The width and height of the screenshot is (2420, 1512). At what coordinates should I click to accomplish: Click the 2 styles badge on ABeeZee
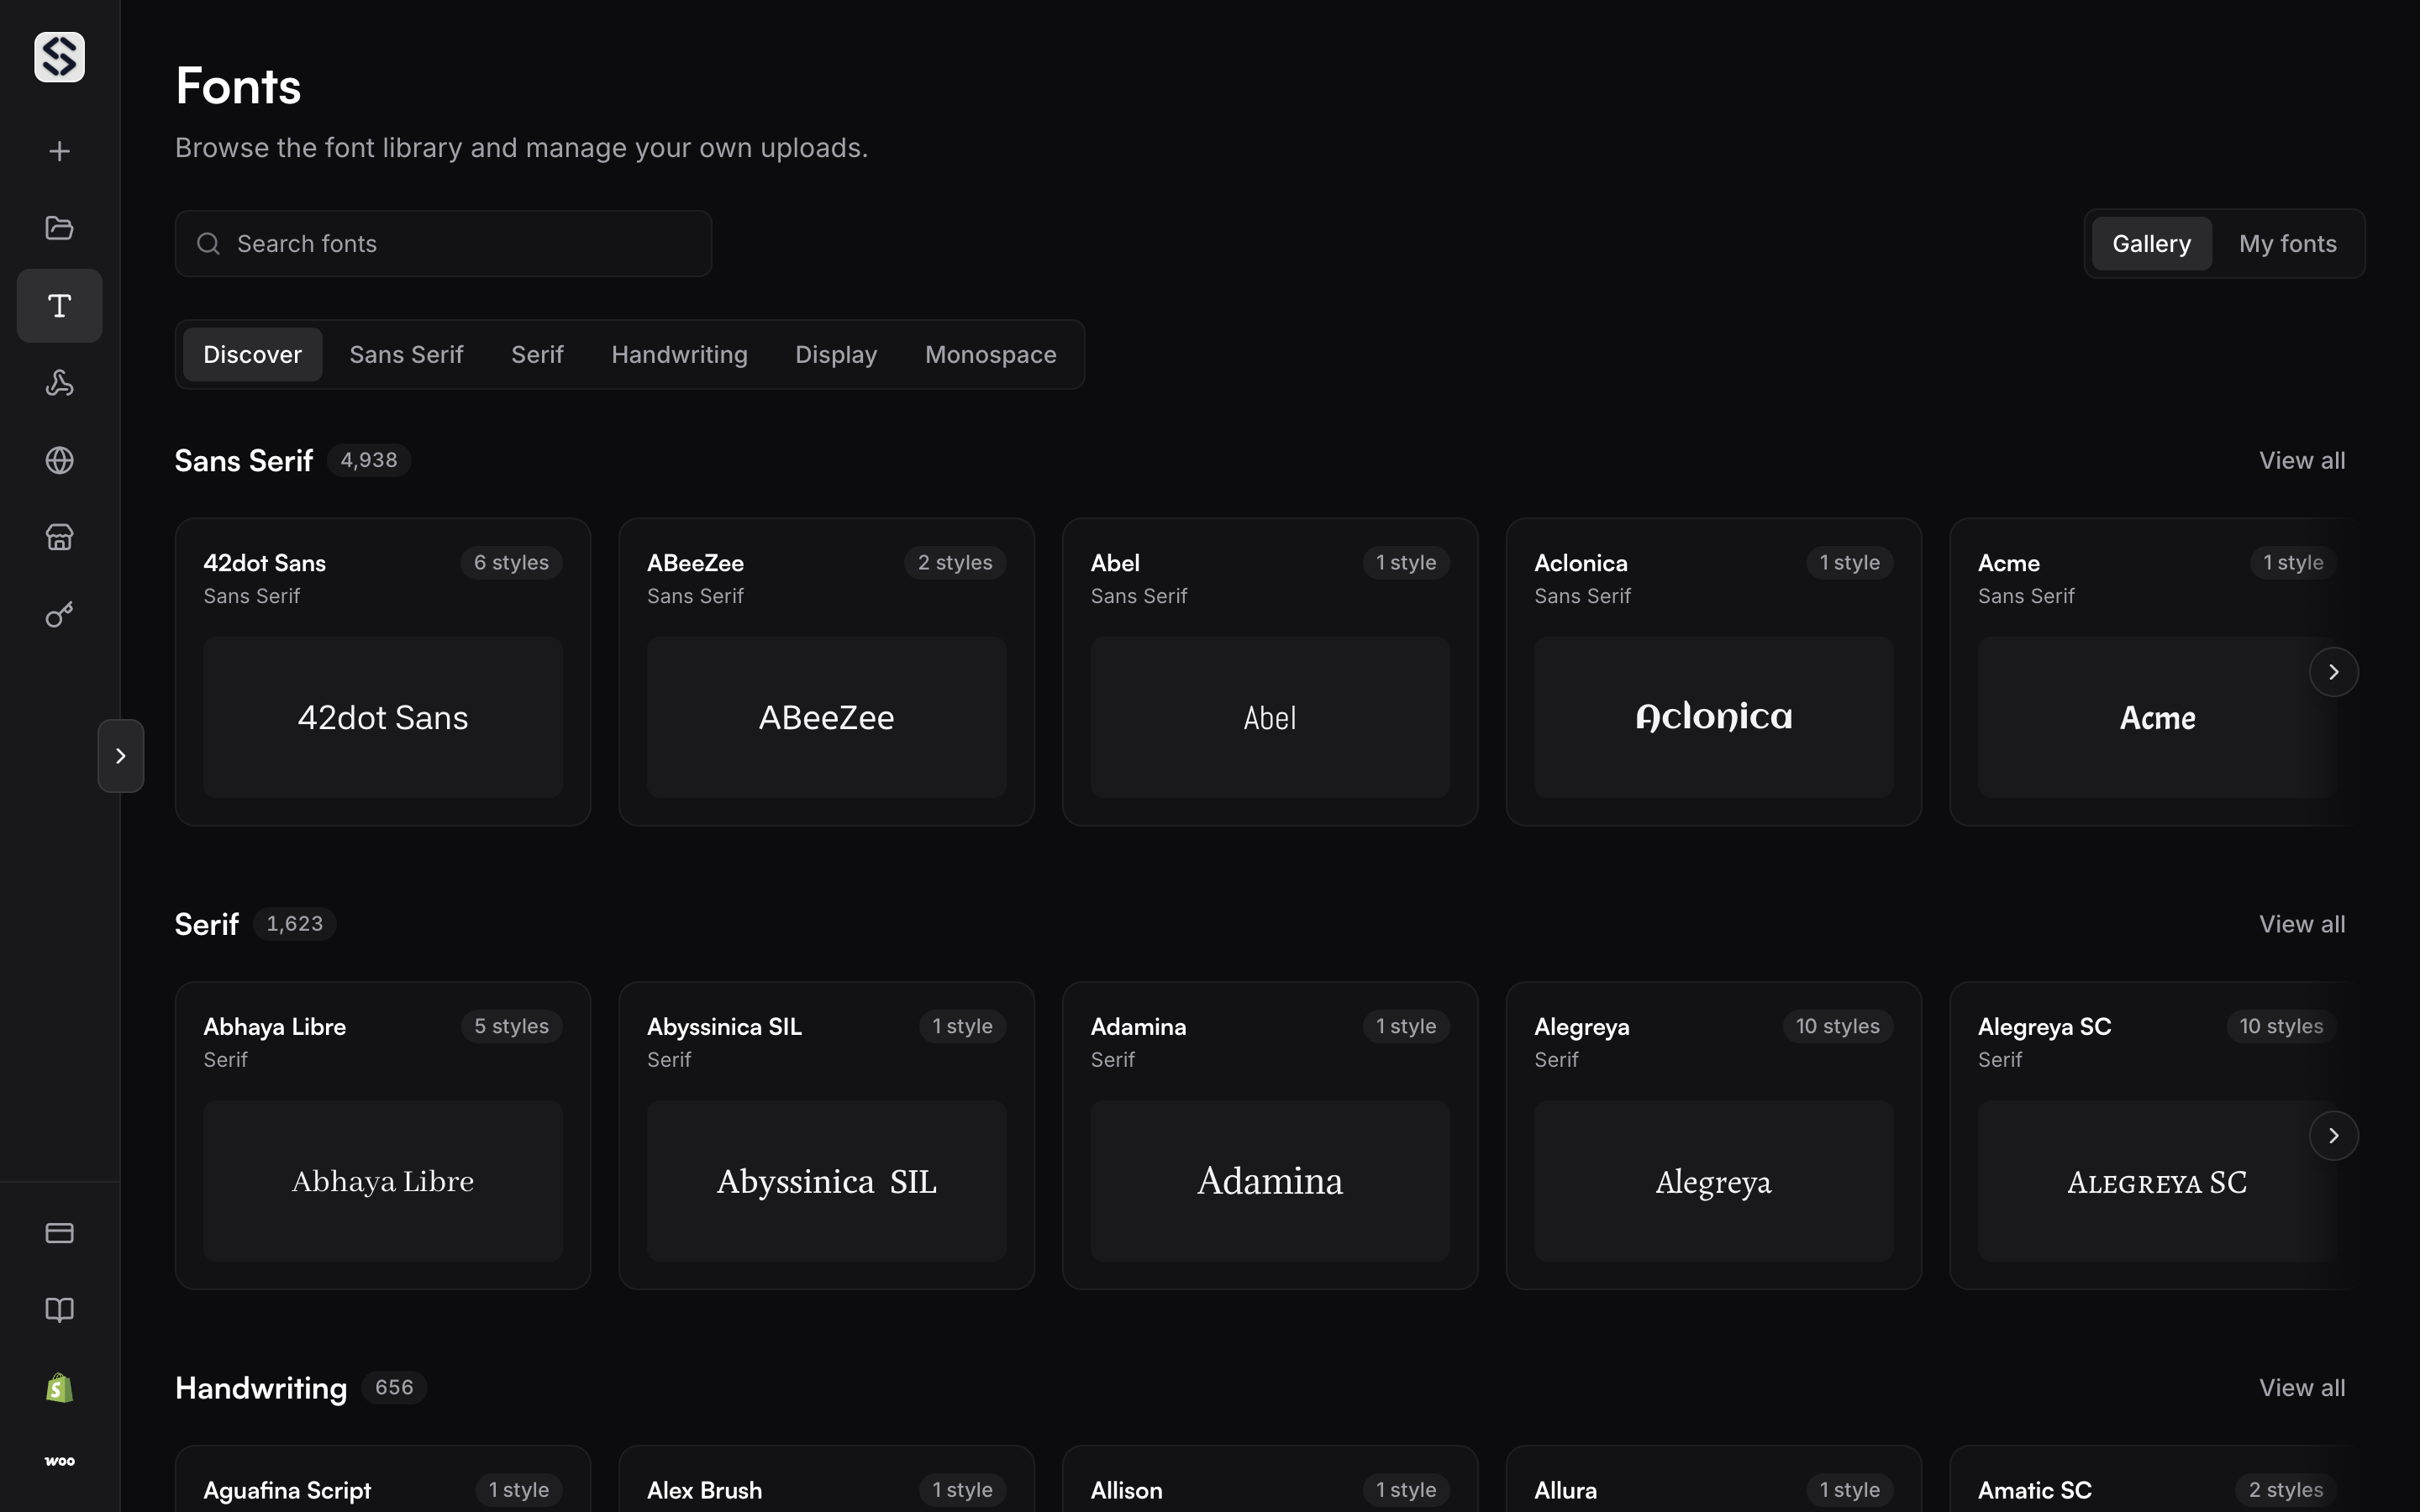tap(955, 563)
